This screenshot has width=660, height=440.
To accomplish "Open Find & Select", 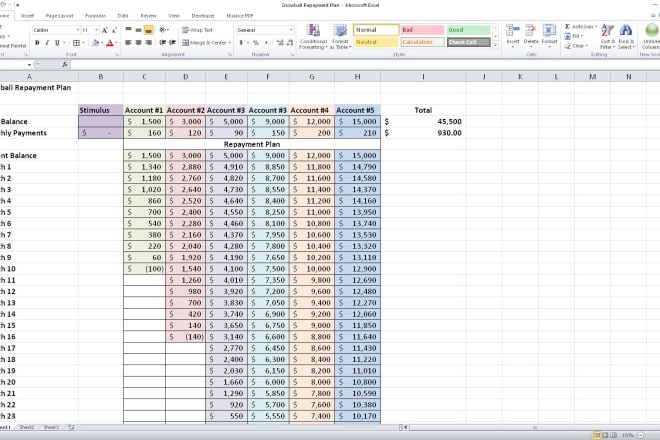I will 626,37.
